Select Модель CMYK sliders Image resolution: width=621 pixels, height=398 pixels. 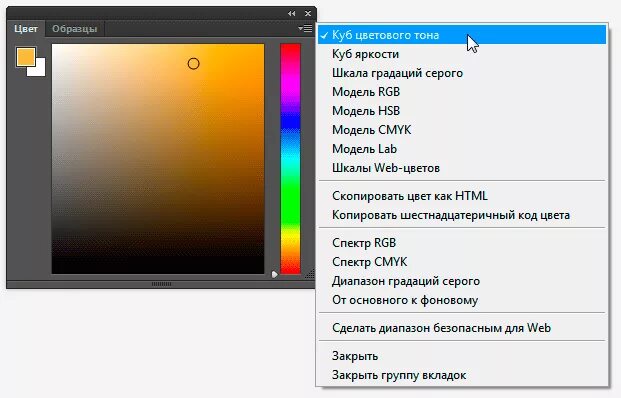pos(462,130)
